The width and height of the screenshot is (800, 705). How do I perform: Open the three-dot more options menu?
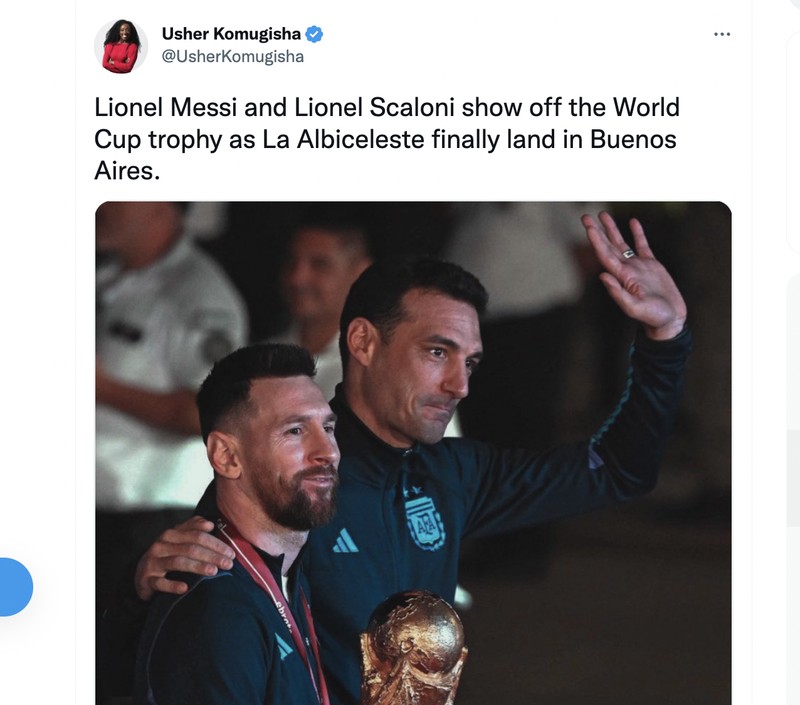(x=721, y=34)
